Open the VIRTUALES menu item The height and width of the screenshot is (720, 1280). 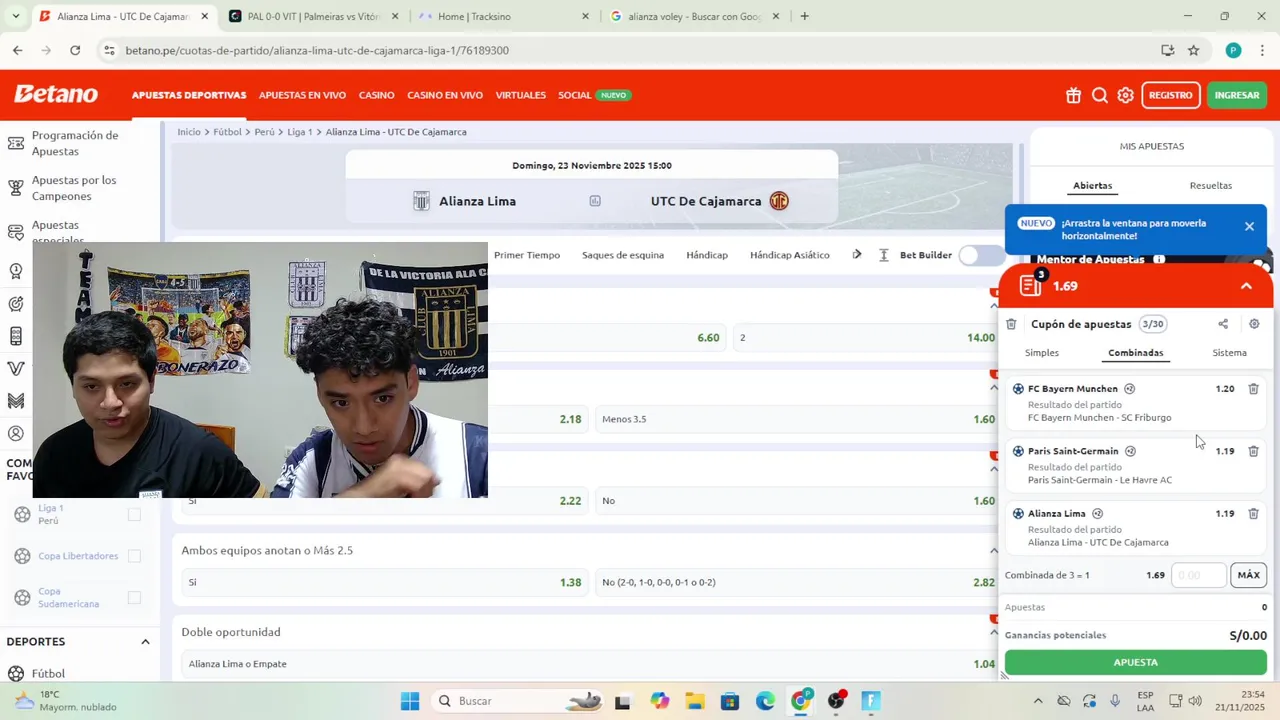pyautogui.click(x=520, y=95)
